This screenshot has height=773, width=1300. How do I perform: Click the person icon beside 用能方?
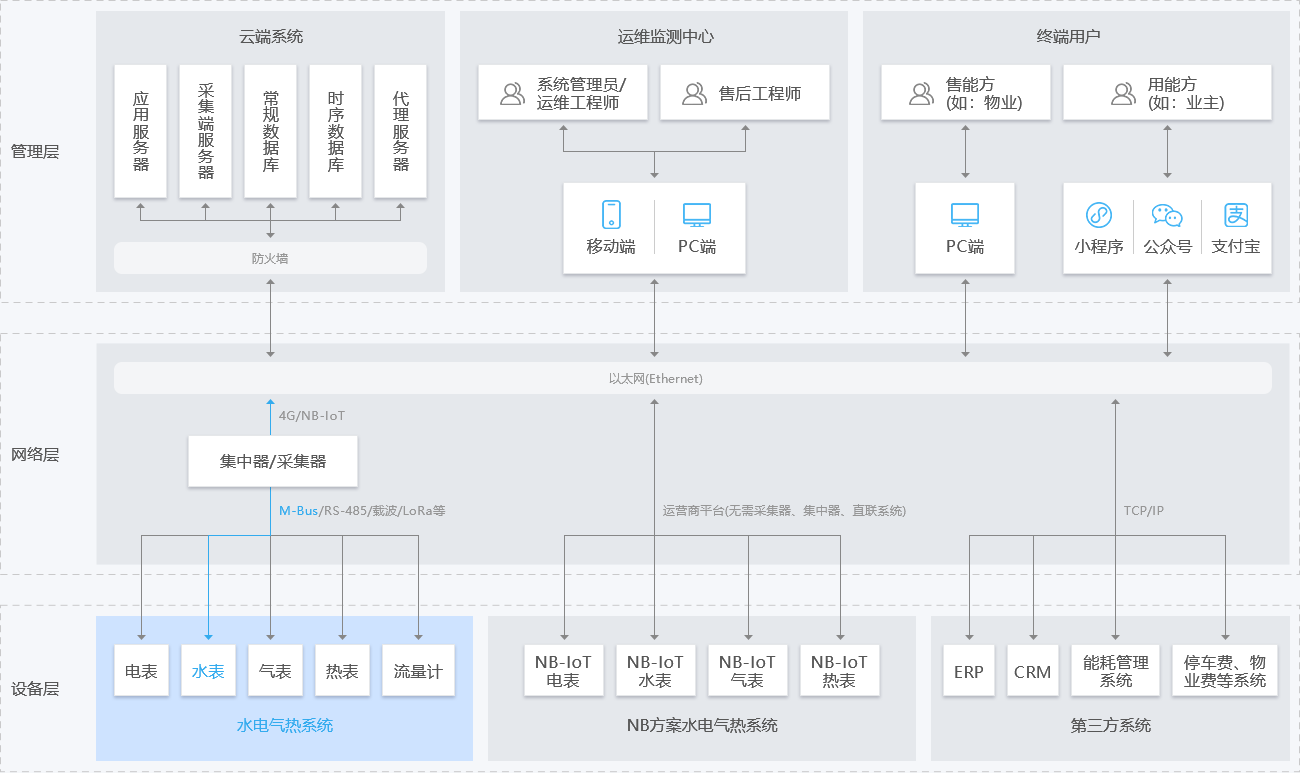pos(1123,94)
